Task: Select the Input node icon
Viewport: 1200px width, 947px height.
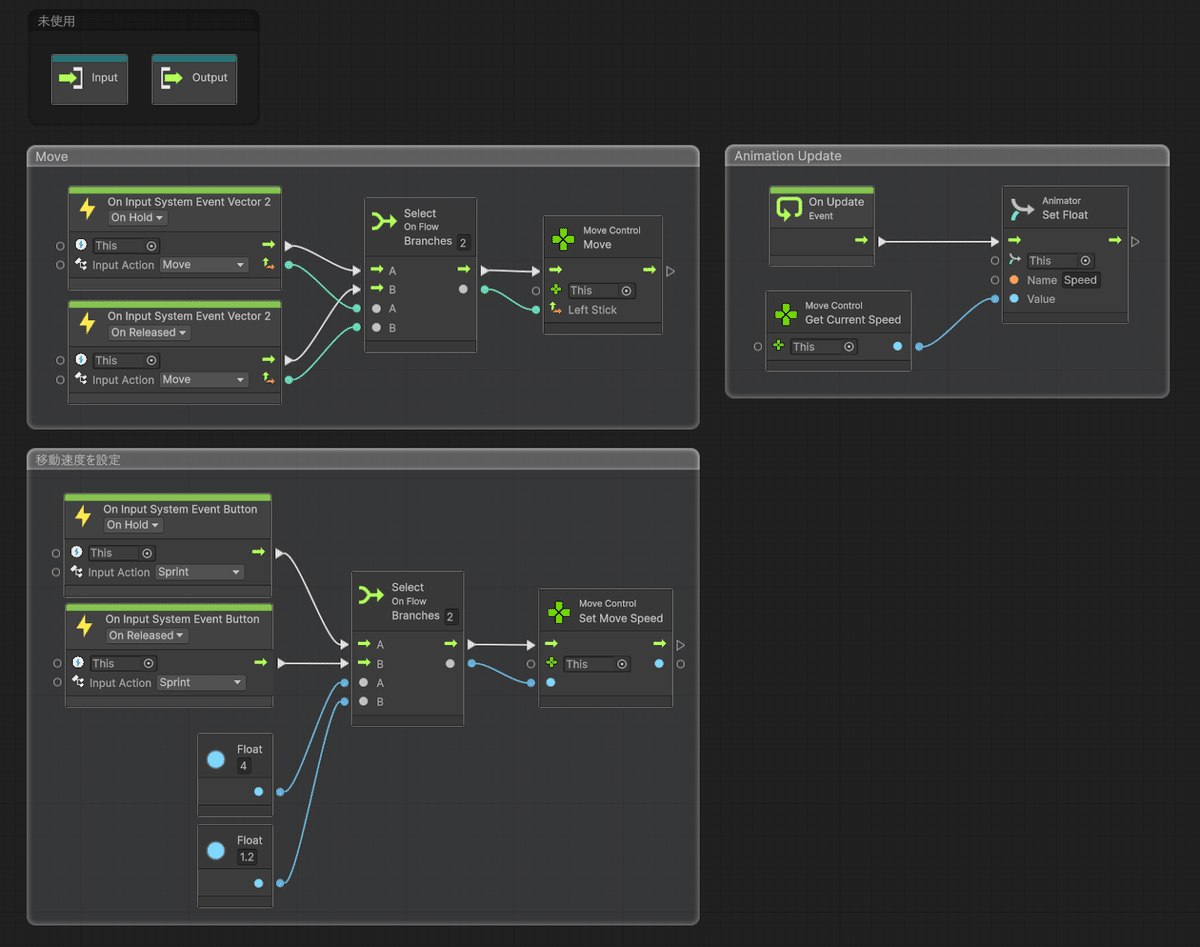Action: point(72,78)
